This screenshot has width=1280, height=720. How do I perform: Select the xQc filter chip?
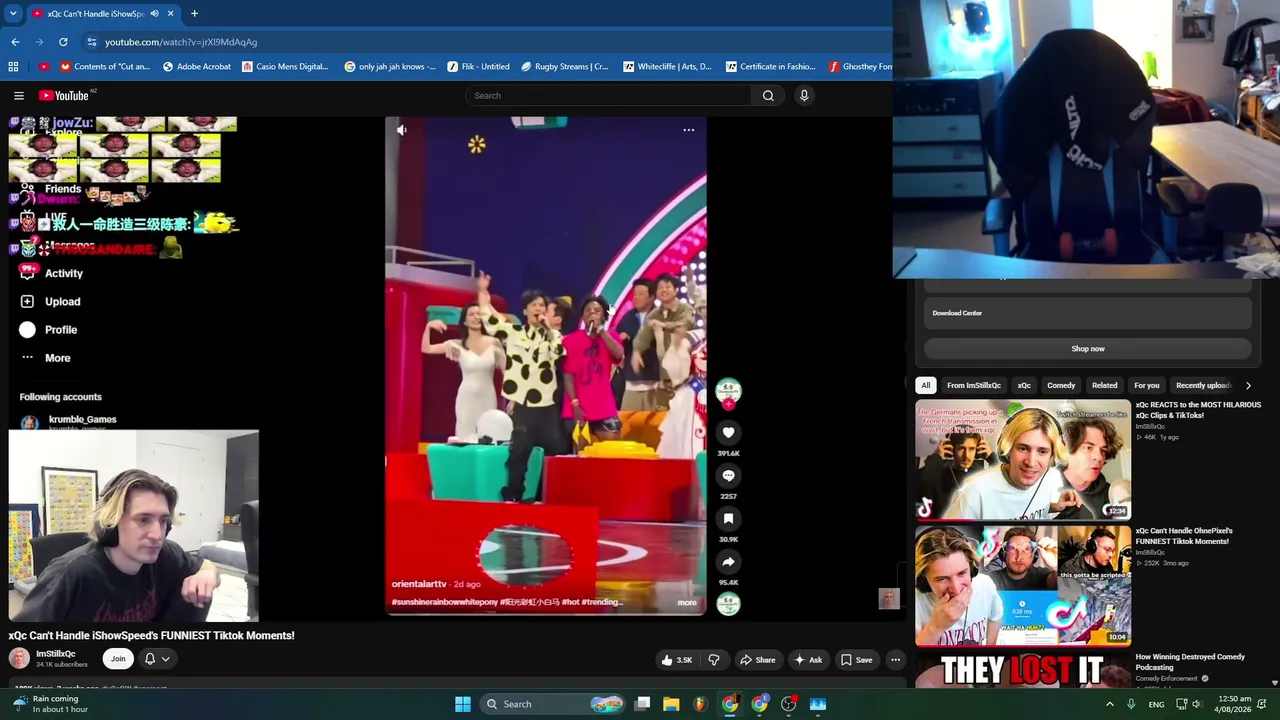(x=1024, y=385)
